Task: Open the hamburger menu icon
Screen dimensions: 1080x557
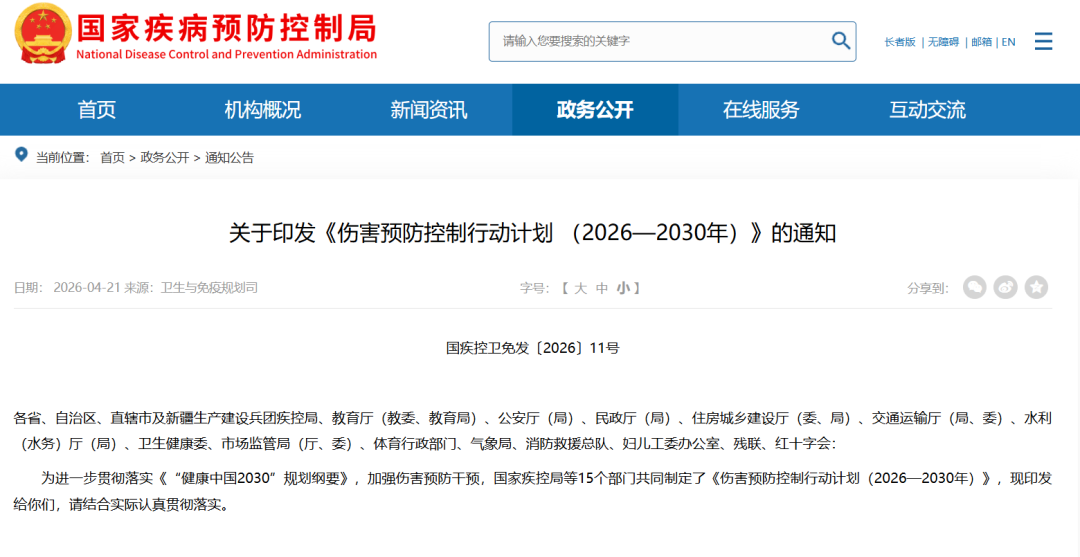Action: click(1043, 41)
